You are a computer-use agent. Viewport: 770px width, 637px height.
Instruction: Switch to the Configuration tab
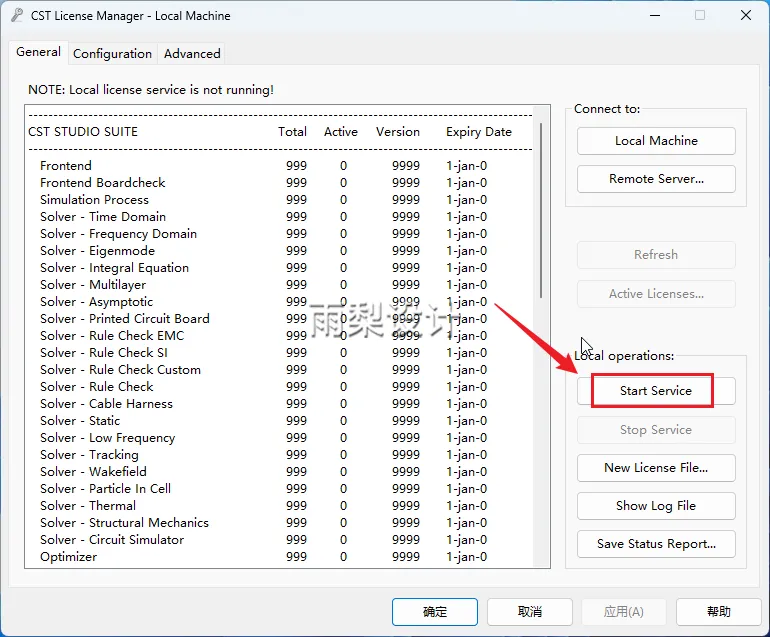pos(112,54)
